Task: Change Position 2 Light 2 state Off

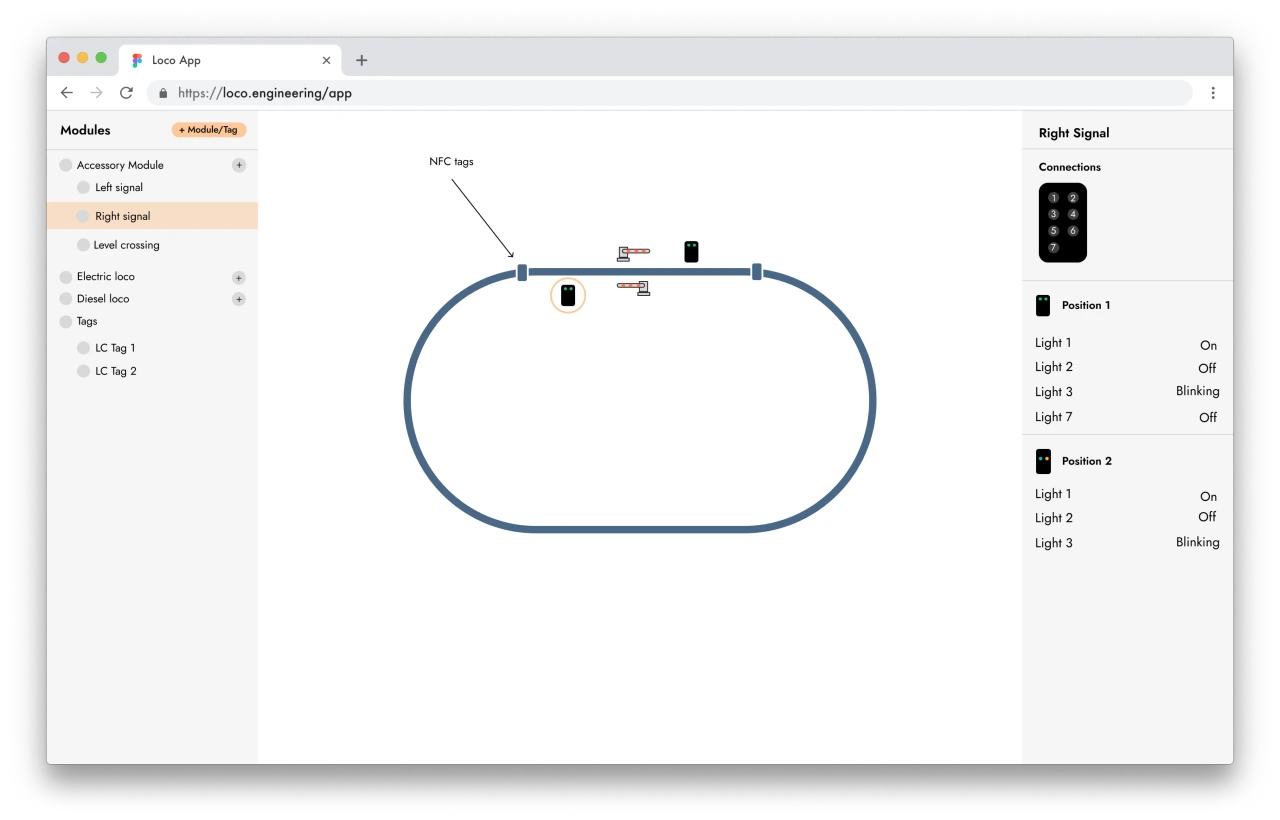Action: click(x=1207, y=517)
